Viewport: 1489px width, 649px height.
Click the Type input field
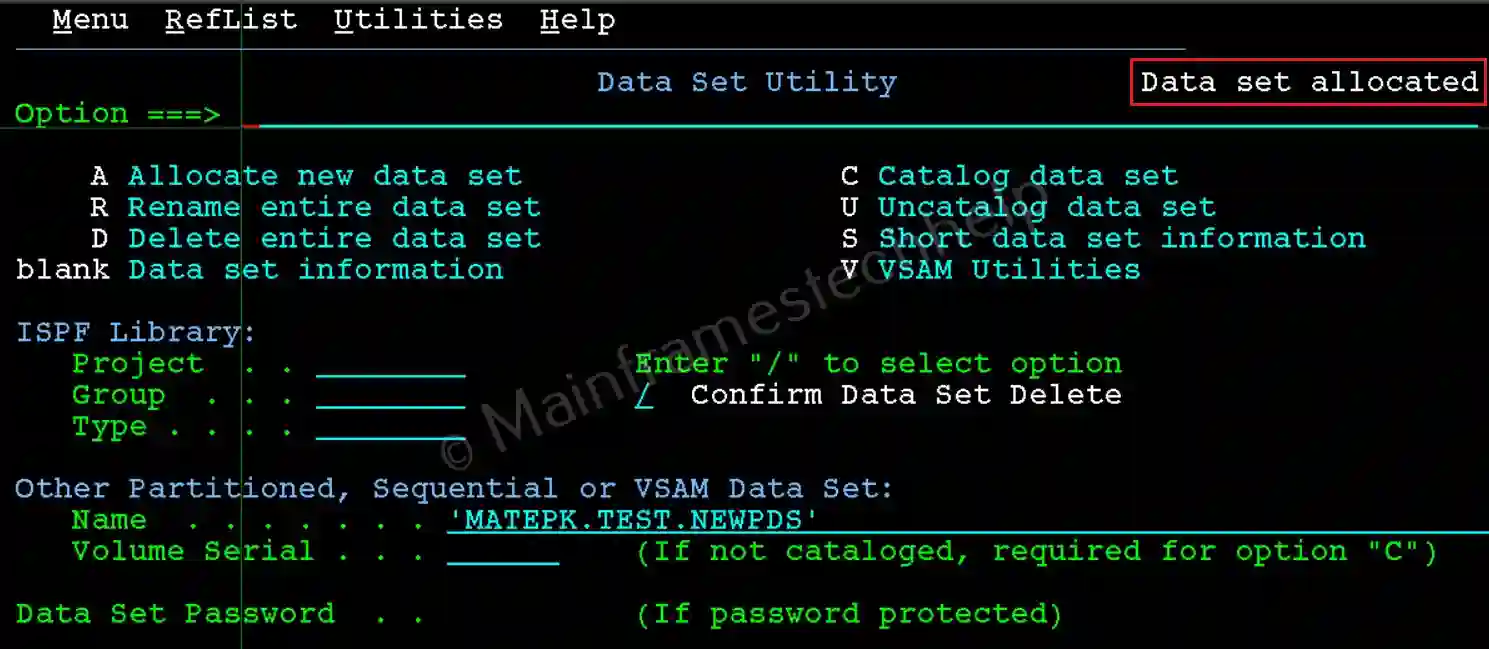pos(390,427)
